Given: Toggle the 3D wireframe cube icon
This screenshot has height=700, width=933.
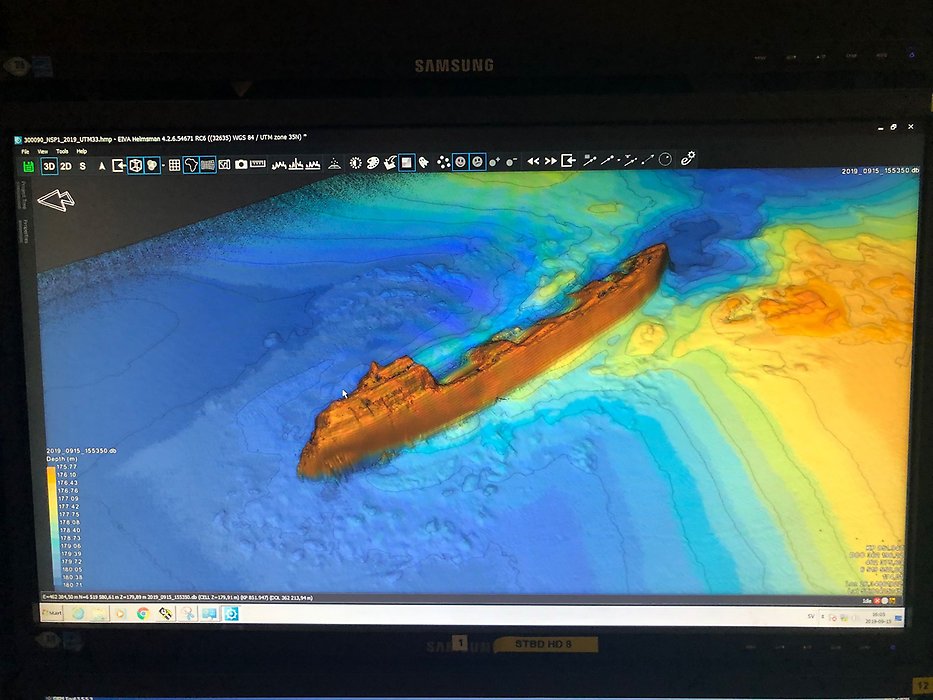Looking at the screenshot, I should [136, 165].
